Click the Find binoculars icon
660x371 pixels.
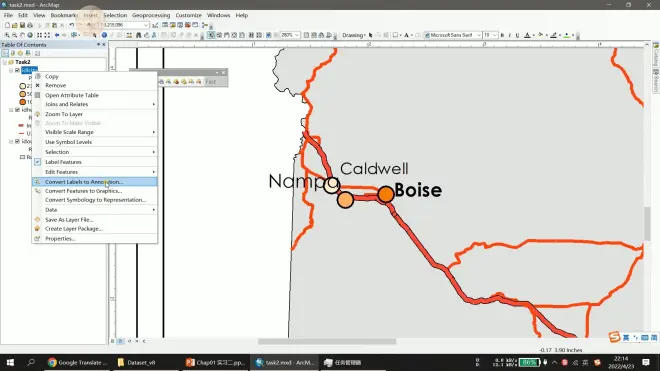138,35
